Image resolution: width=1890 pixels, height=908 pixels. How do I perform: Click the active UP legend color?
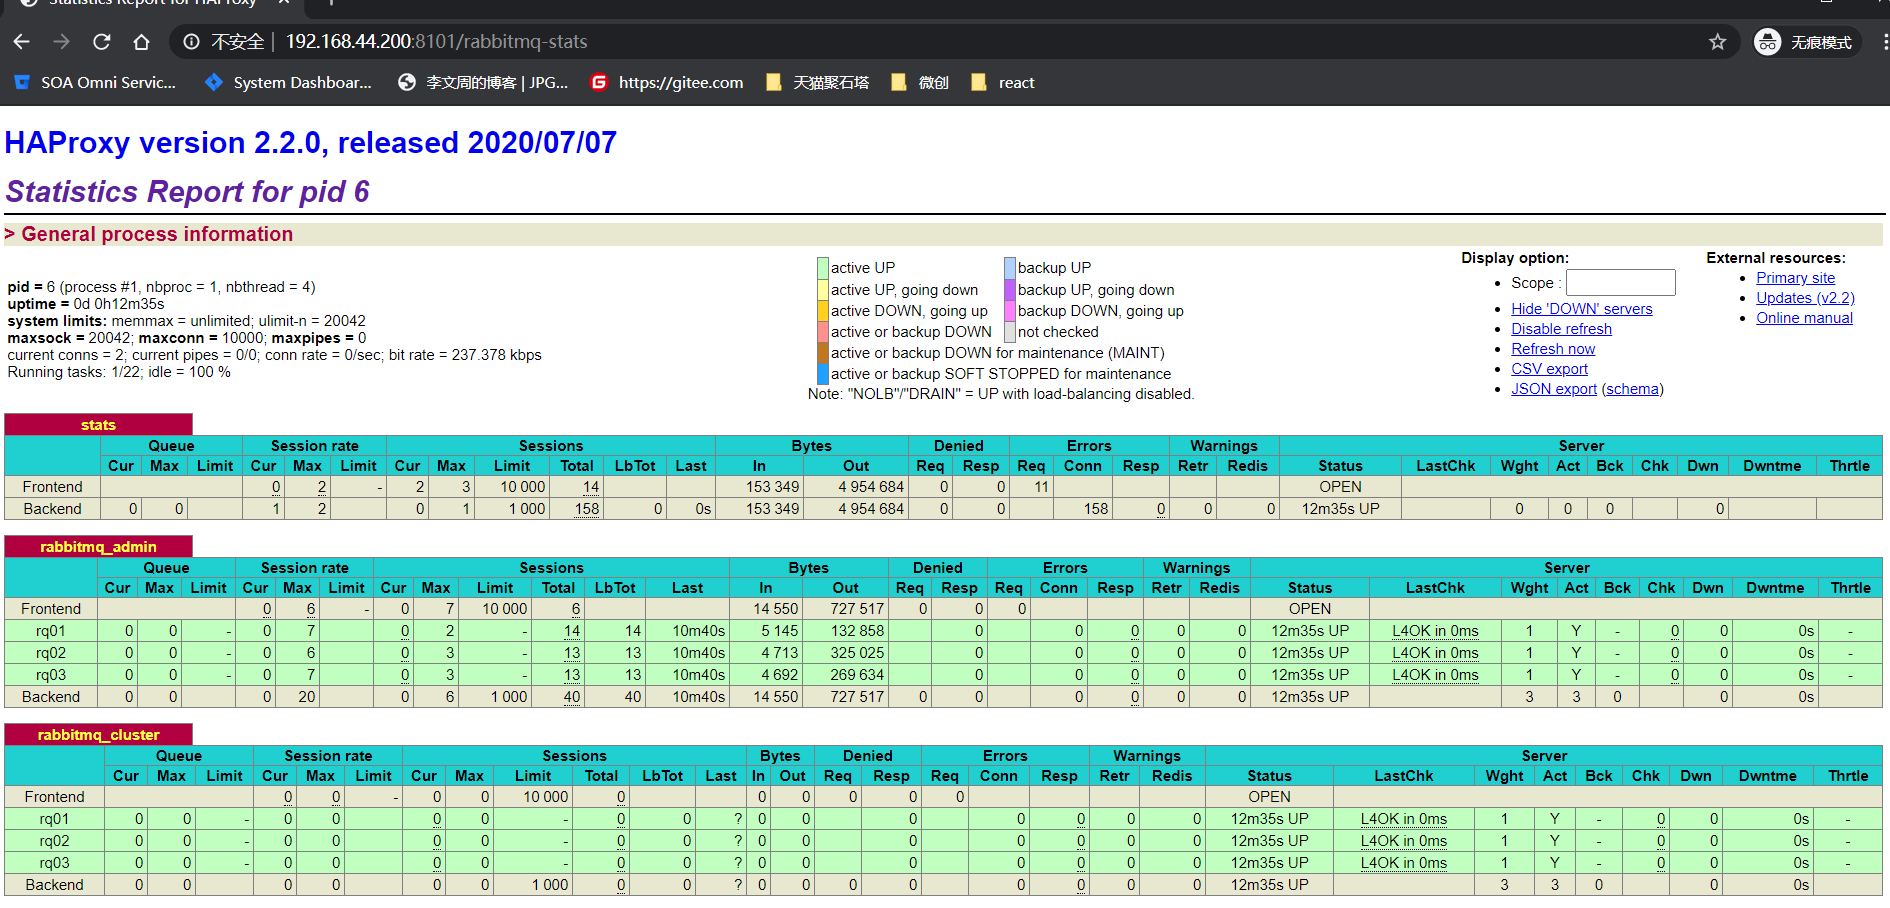point(822,268)
